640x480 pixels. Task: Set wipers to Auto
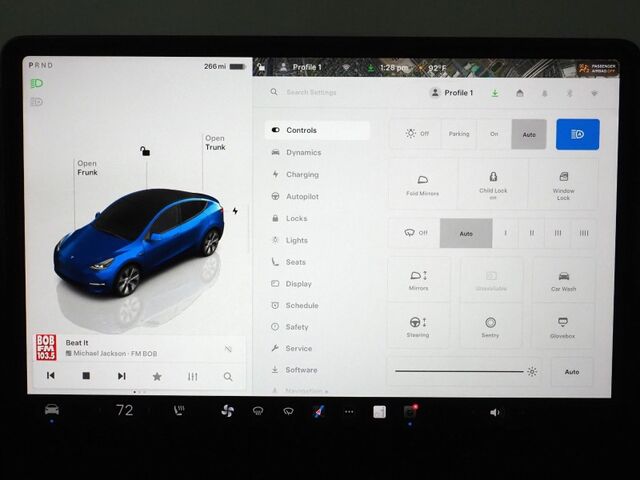coord(466,233)
